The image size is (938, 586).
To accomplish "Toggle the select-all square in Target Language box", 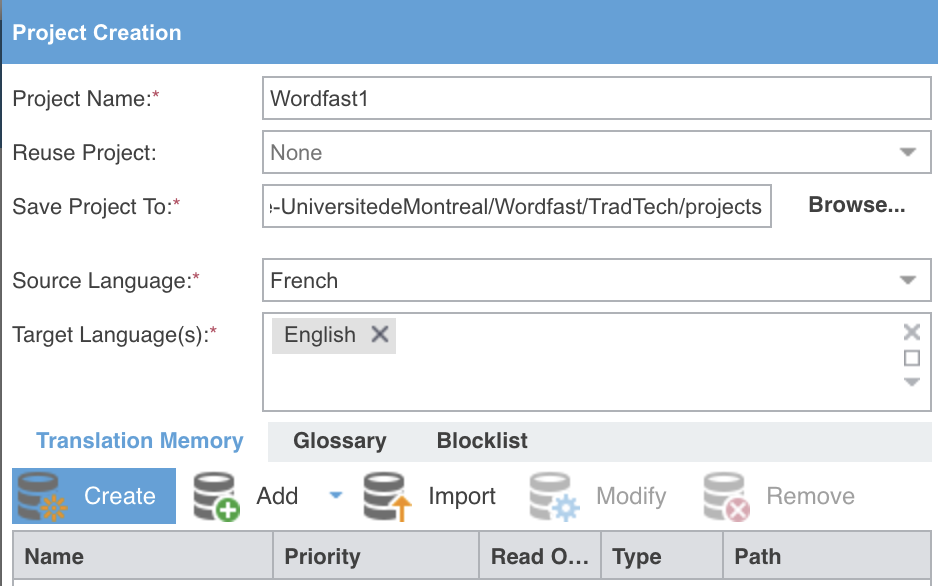I will (912, 358).
